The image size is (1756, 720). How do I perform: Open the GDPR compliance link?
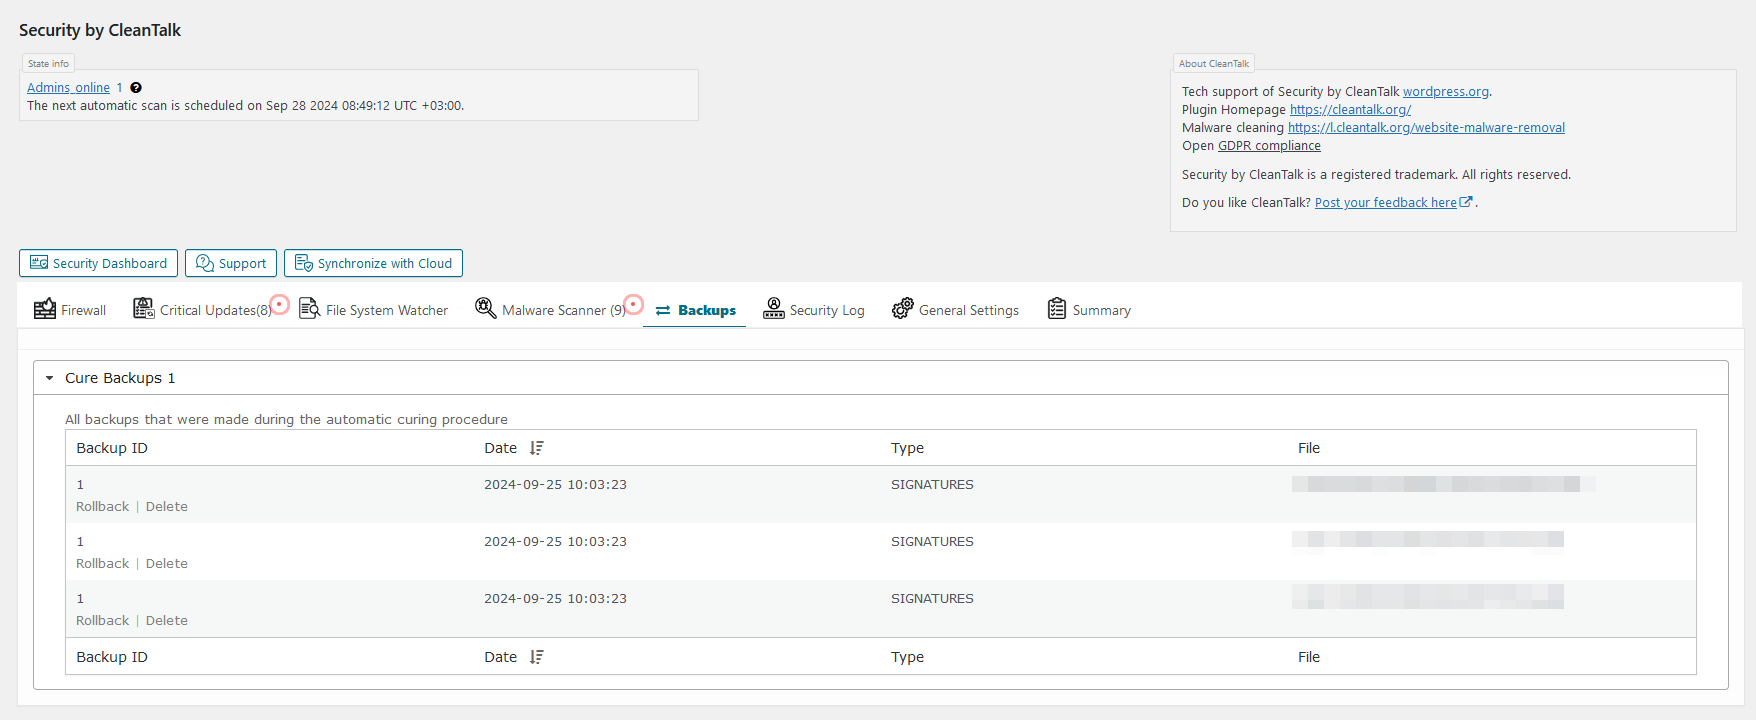tap(1269, 145)
